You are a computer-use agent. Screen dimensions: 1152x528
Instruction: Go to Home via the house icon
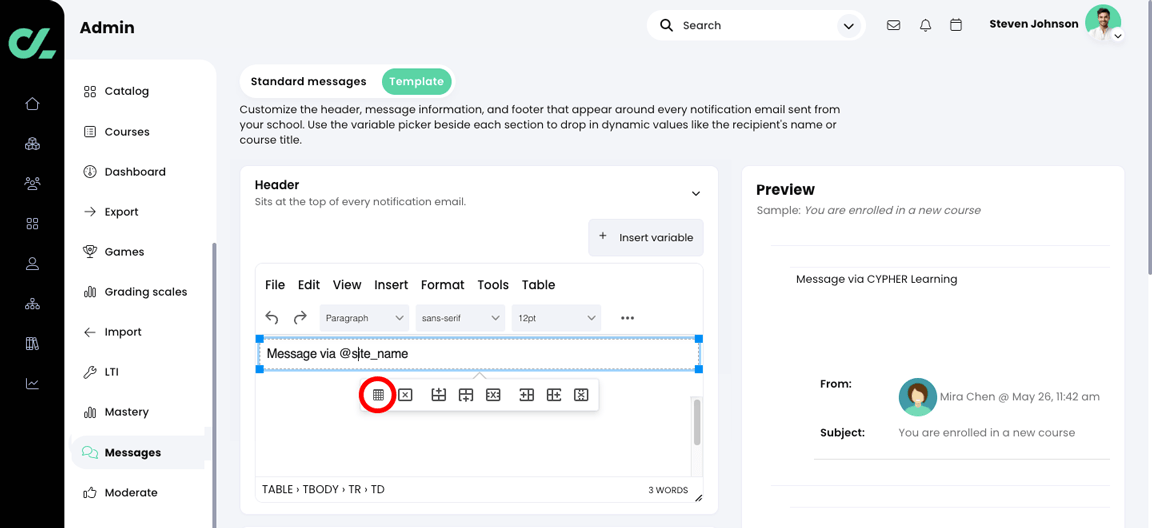[32, 104]
